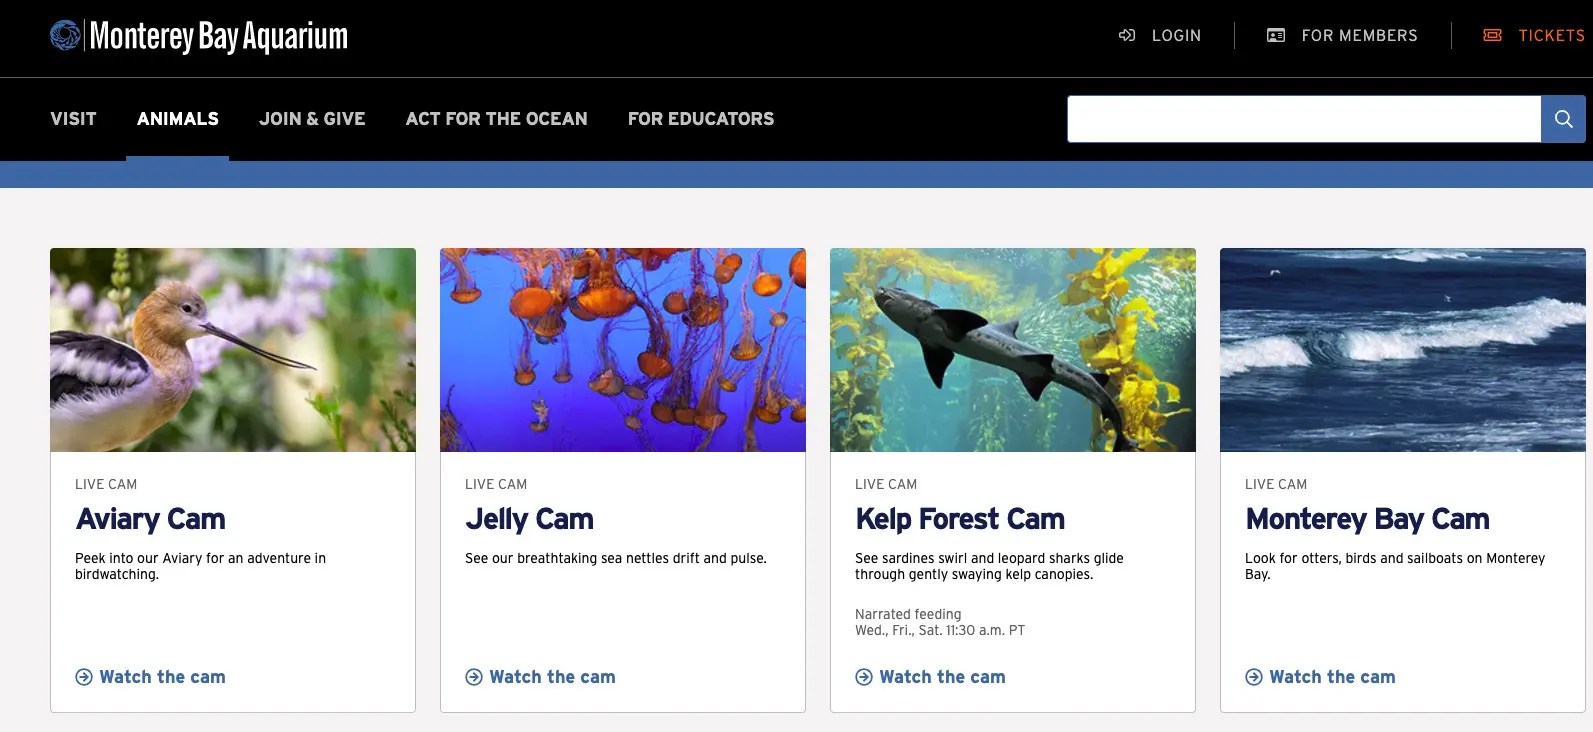The height and width of the screenshot is (732, 1593).
Task: Click 'See sardines swirl' description text
Action: (x=989, y=566)
